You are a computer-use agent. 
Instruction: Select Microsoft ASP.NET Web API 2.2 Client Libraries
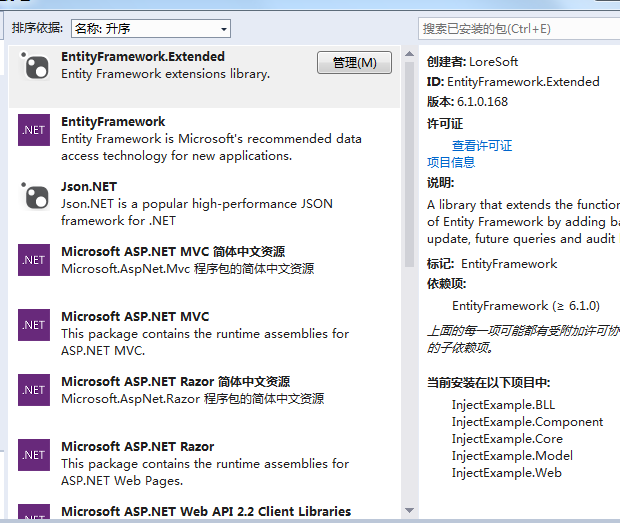(x=206, y=511)
